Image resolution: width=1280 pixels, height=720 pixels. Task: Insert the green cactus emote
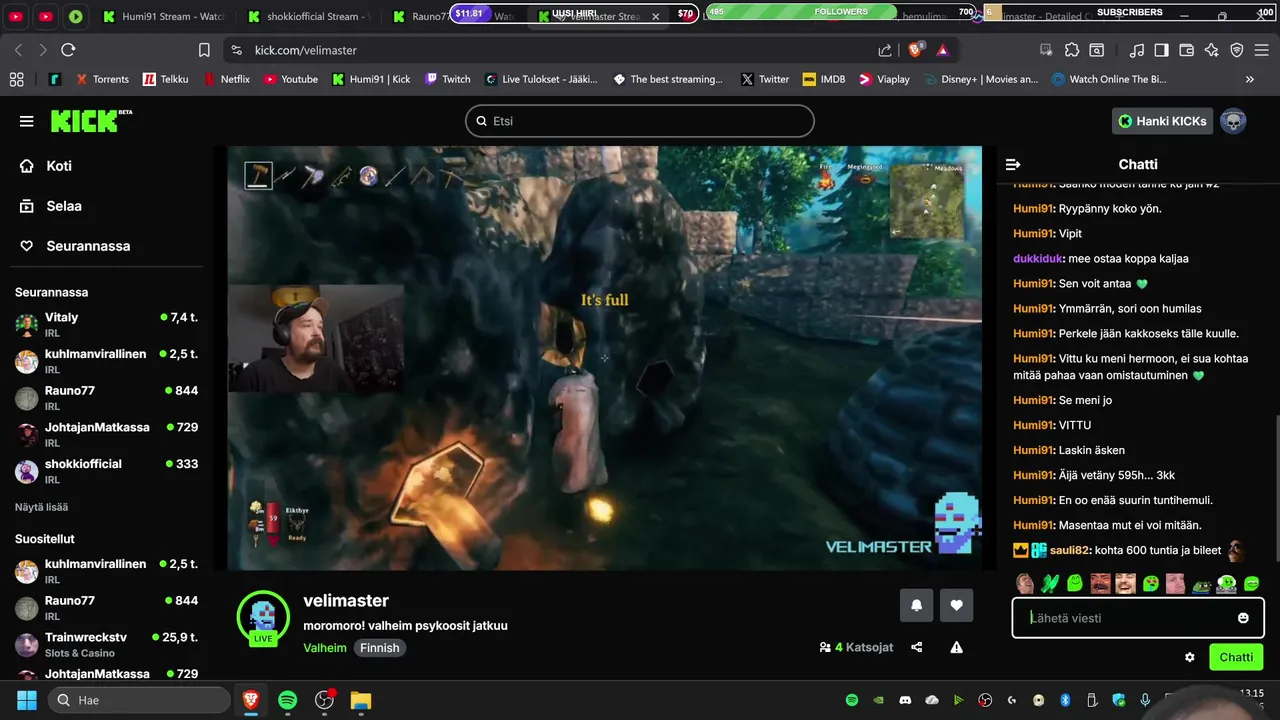point(1050,584)
